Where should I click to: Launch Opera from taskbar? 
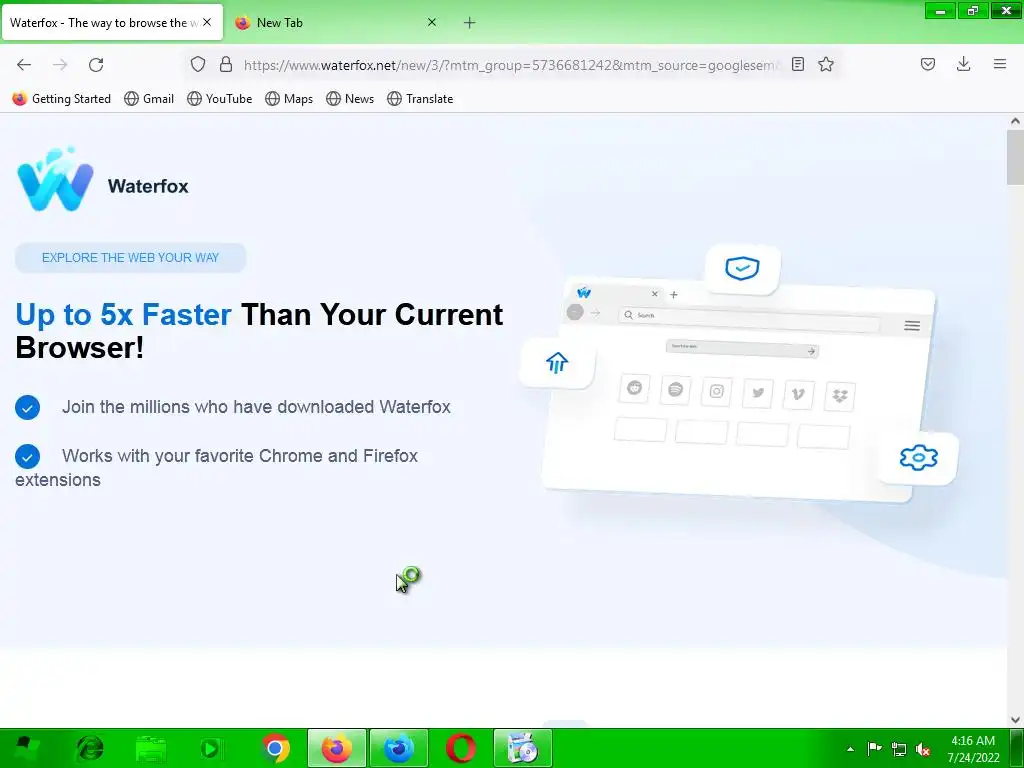[x=460, y=748]
